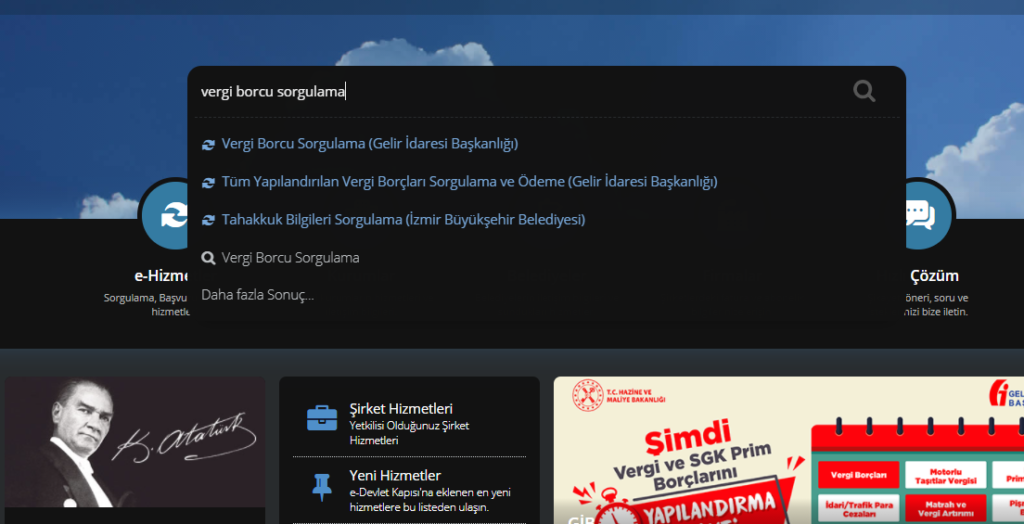1024x524 pixels.
Task: Click the magnifier icon next to the plain Vergi Borcu Sorgulama suggestion
Action: 208,258
